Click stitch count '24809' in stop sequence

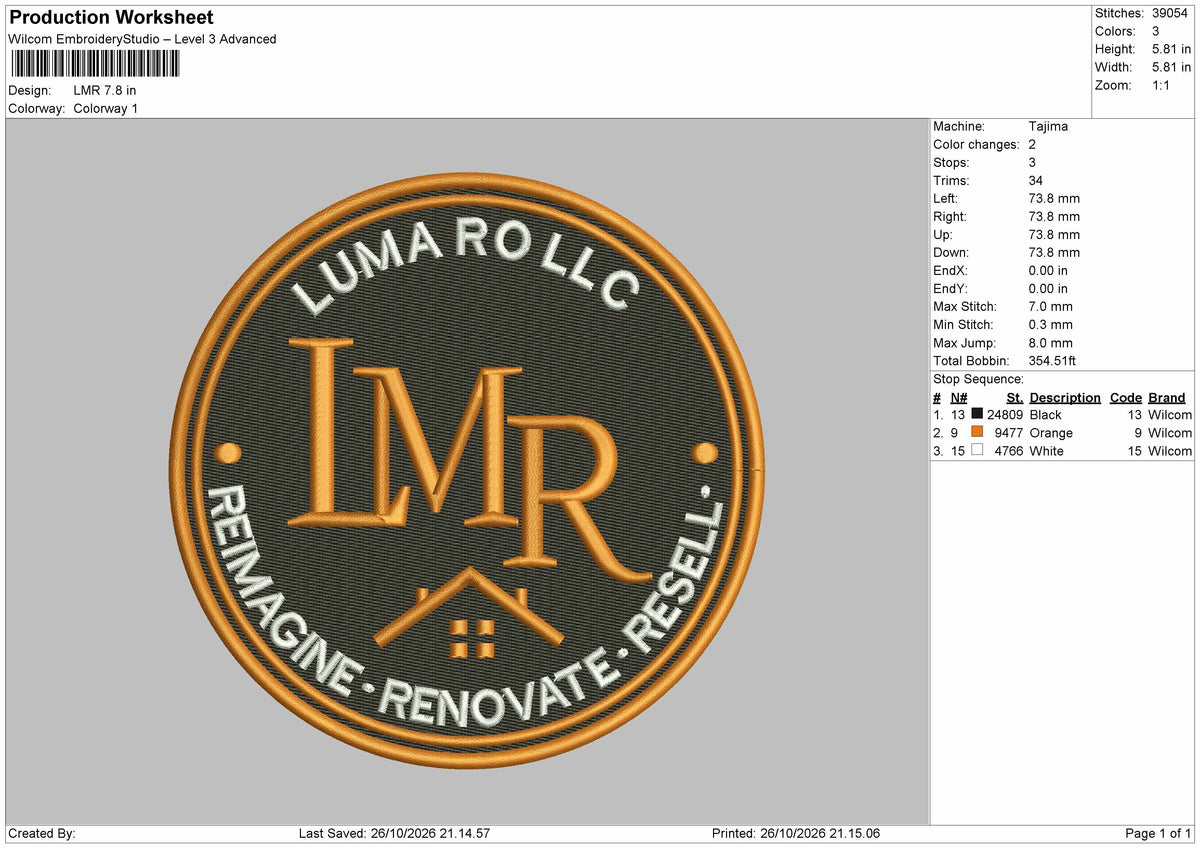pos(1005,415)
